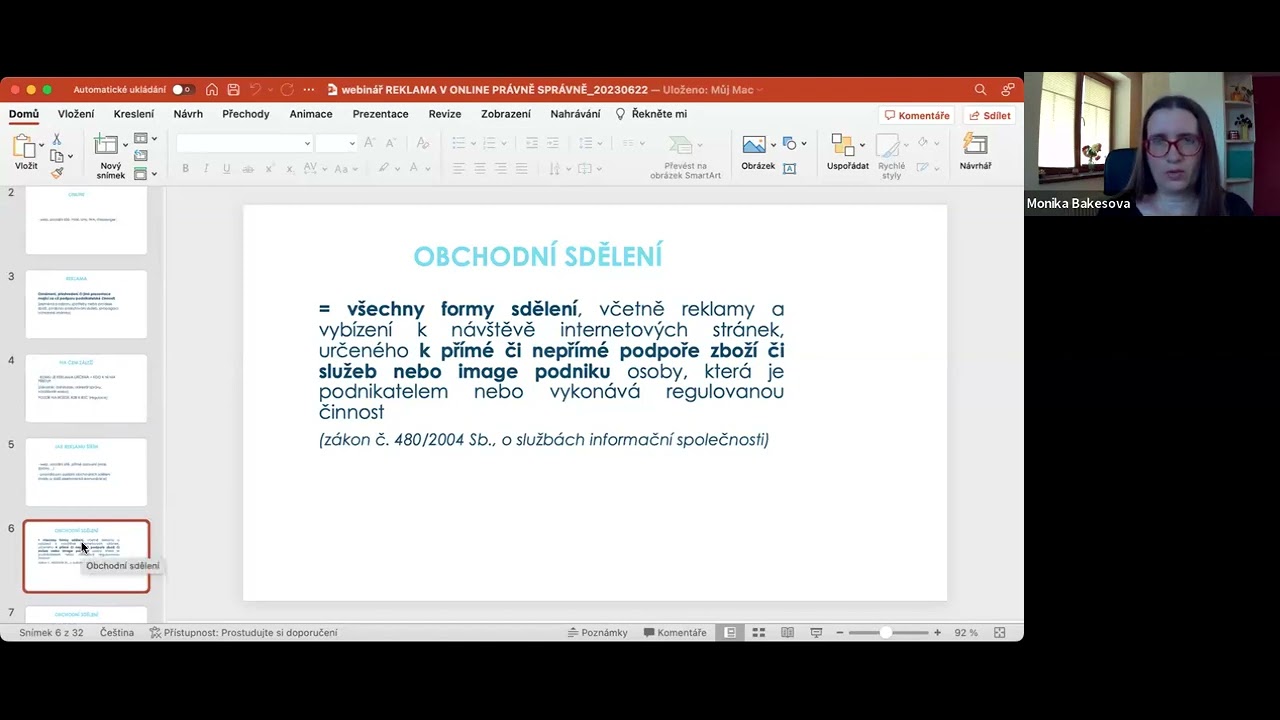Click the Sdílet share button
Viewport: 1280px width, 720px height.
(x=990, y=116)
